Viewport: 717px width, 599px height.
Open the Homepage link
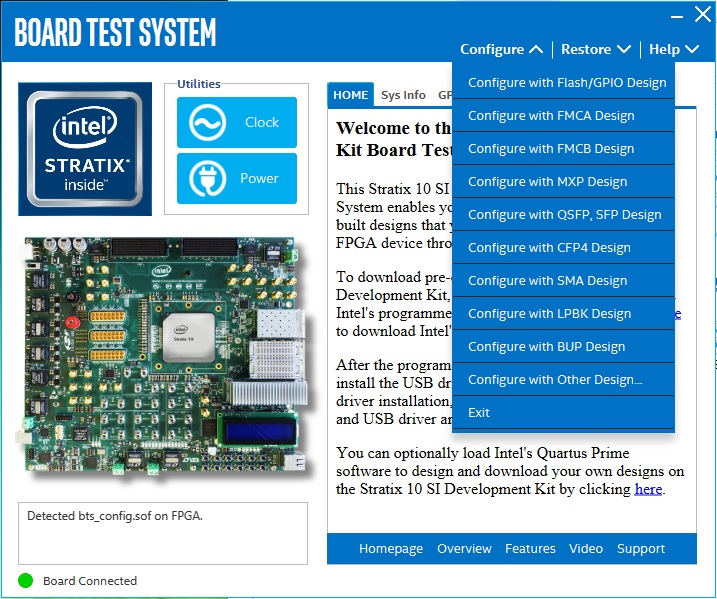click(x=391, y=548)
